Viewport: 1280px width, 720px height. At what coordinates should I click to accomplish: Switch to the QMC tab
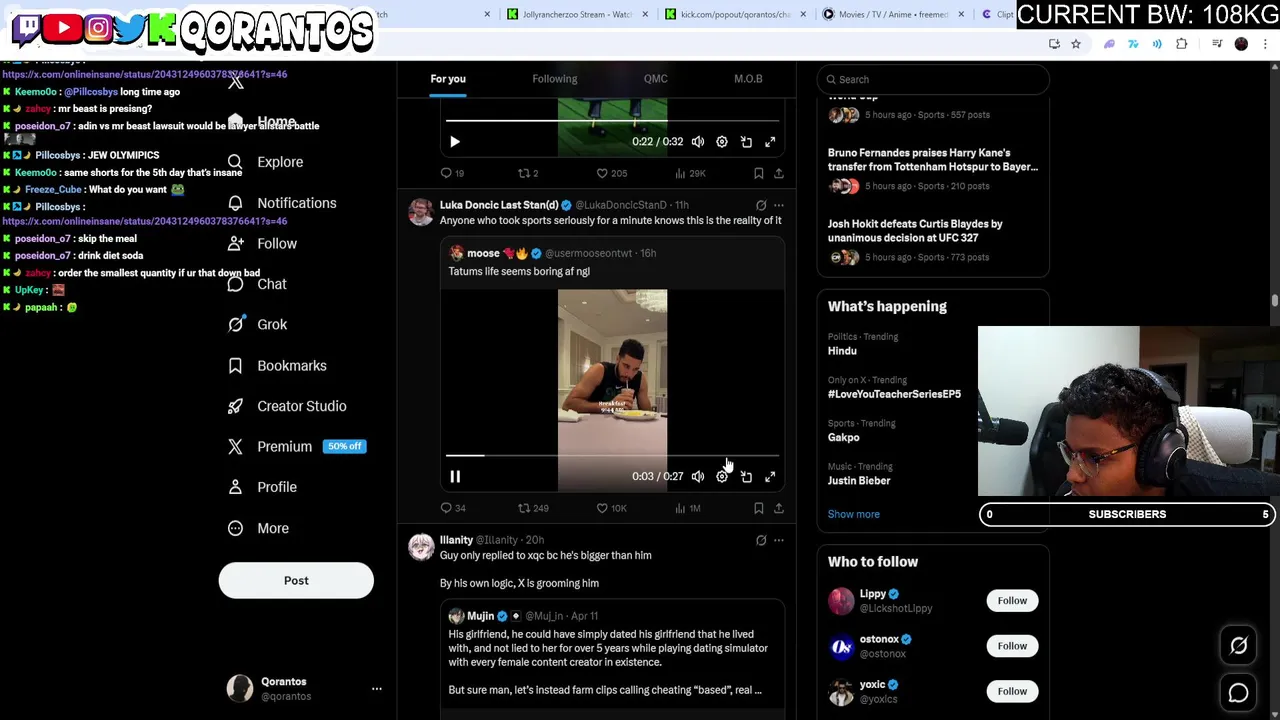(656, 79)
